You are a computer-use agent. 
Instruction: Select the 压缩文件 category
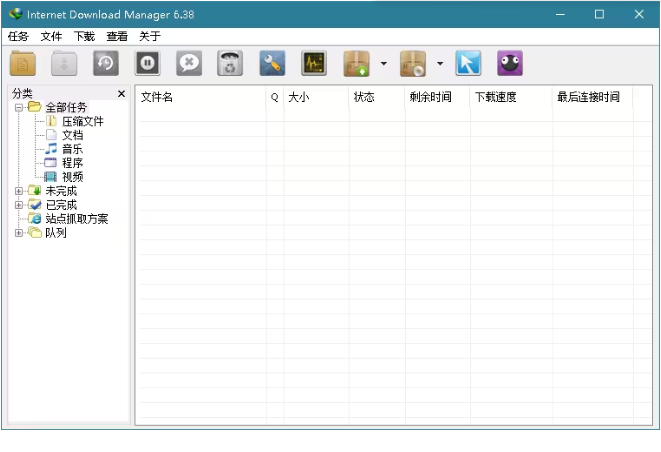pyautogui.click(x=83, y=121)
